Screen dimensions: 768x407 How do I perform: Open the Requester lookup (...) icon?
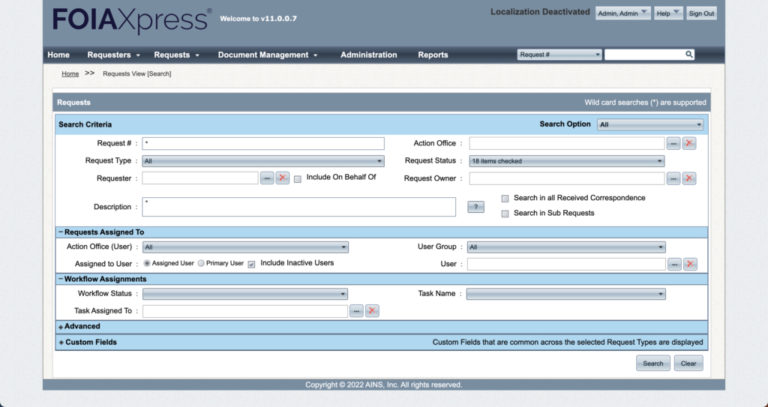[267, 178]
